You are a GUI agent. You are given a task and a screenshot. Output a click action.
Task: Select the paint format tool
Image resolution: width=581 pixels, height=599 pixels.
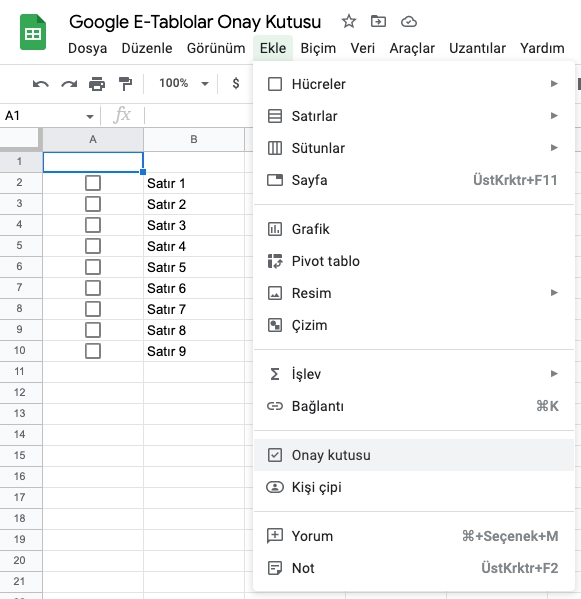click(x=125, y=84)
